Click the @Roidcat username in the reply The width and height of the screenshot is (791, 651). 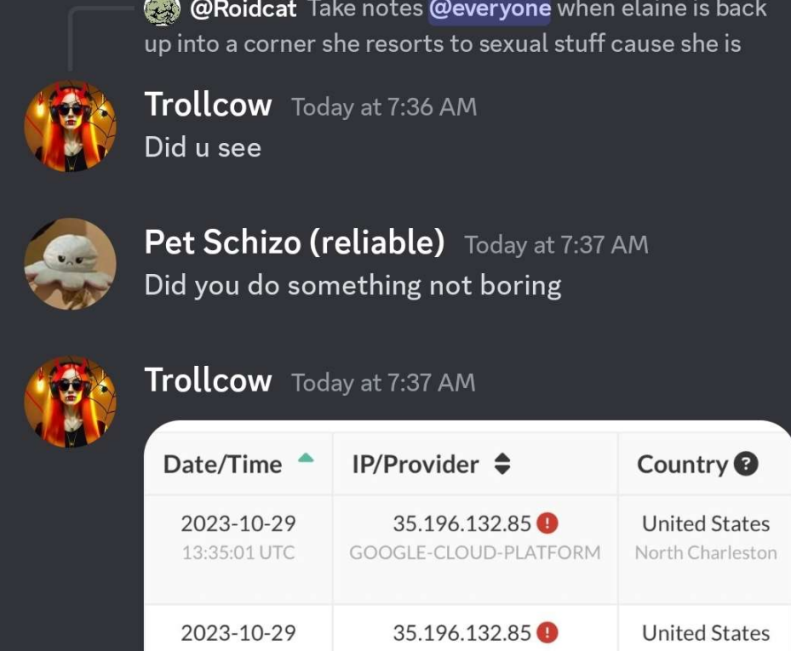point(244,10)
